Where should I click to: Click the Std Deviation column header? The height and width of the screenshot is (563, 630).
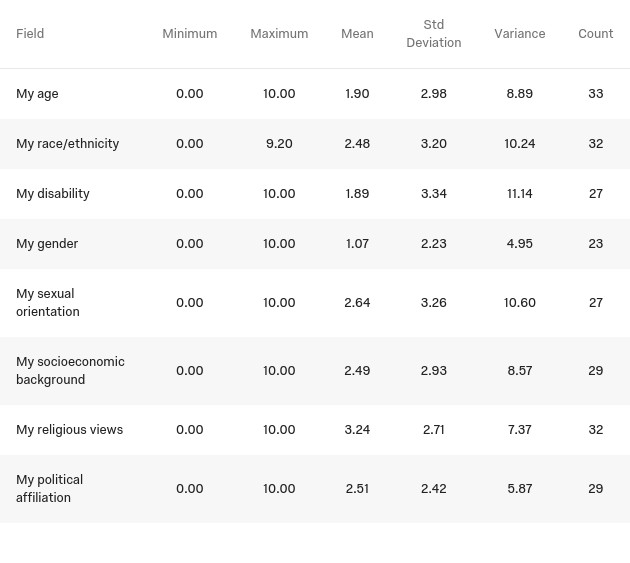[434, 34]
